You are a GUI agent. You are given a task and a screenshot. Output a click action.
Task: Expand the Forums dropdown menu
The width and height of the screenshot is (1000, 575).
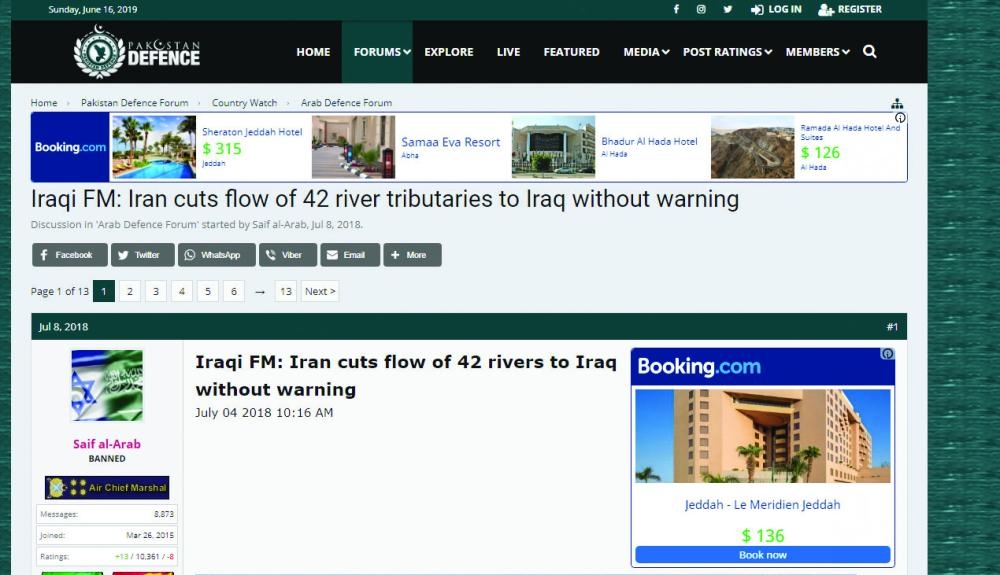point(382,52)
